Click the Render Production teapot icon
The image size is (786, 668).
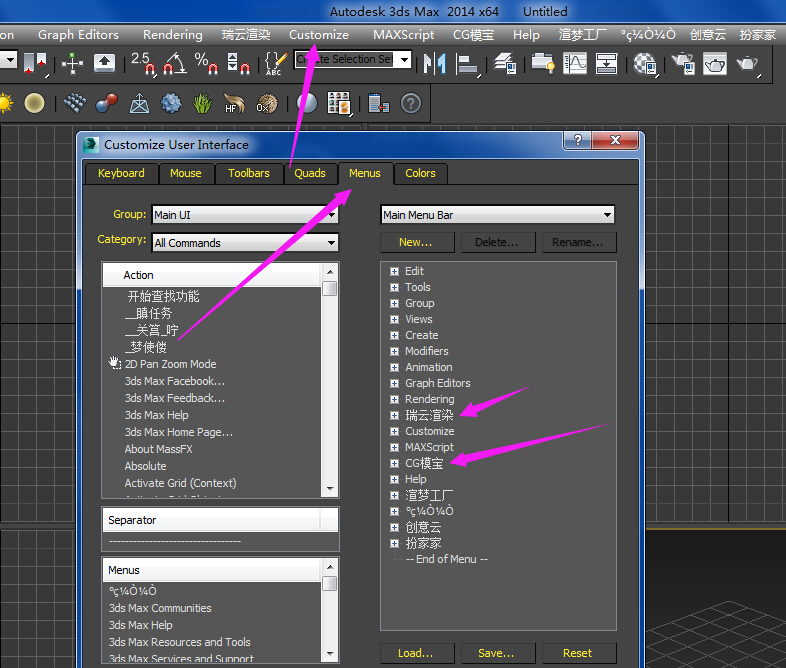tap(748, 64)
